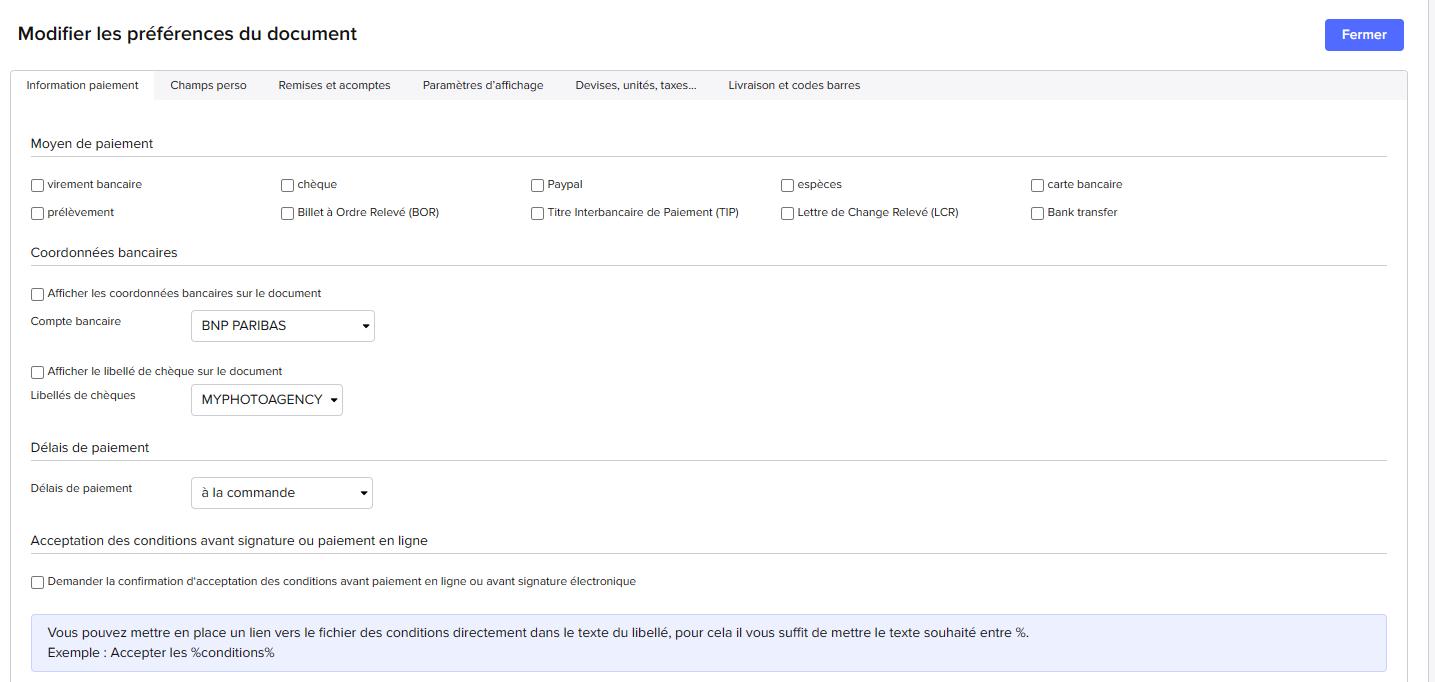Click the Fermer button

pyautogui.click(x=1363, y=35)
